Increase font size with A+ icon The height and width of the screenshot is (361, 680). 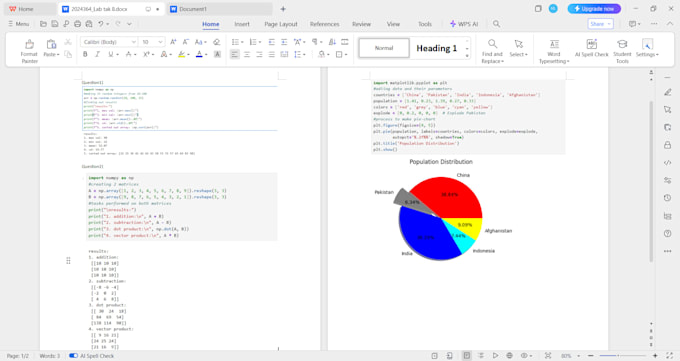coord(173,42)
